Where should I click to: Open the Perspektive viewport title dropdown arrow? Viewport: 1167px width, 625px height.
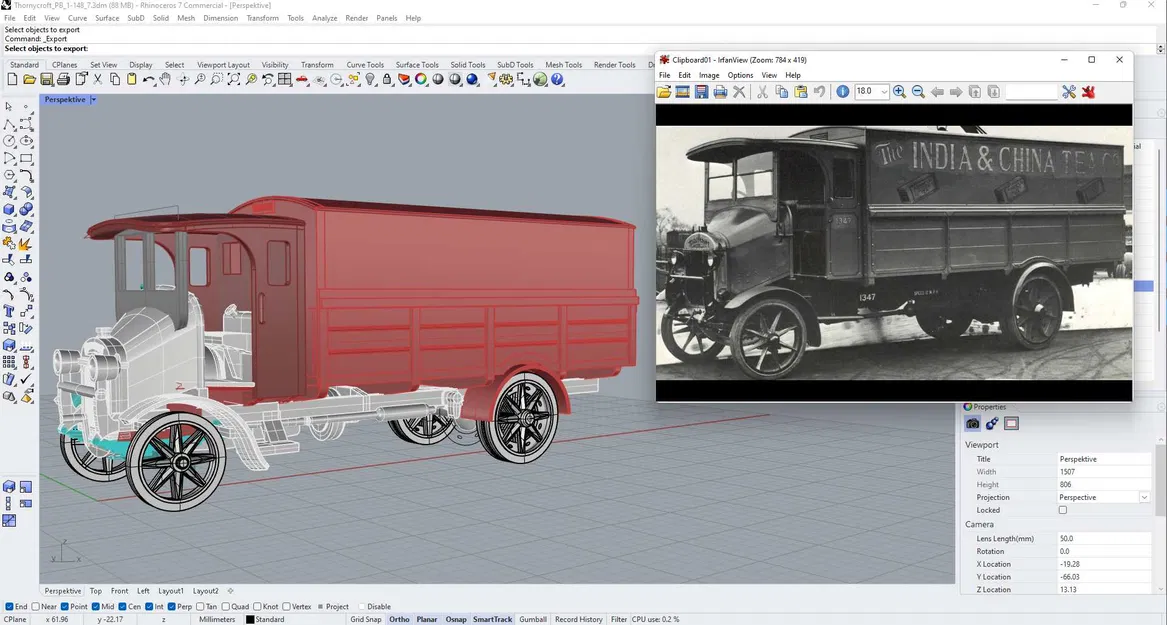93,100
